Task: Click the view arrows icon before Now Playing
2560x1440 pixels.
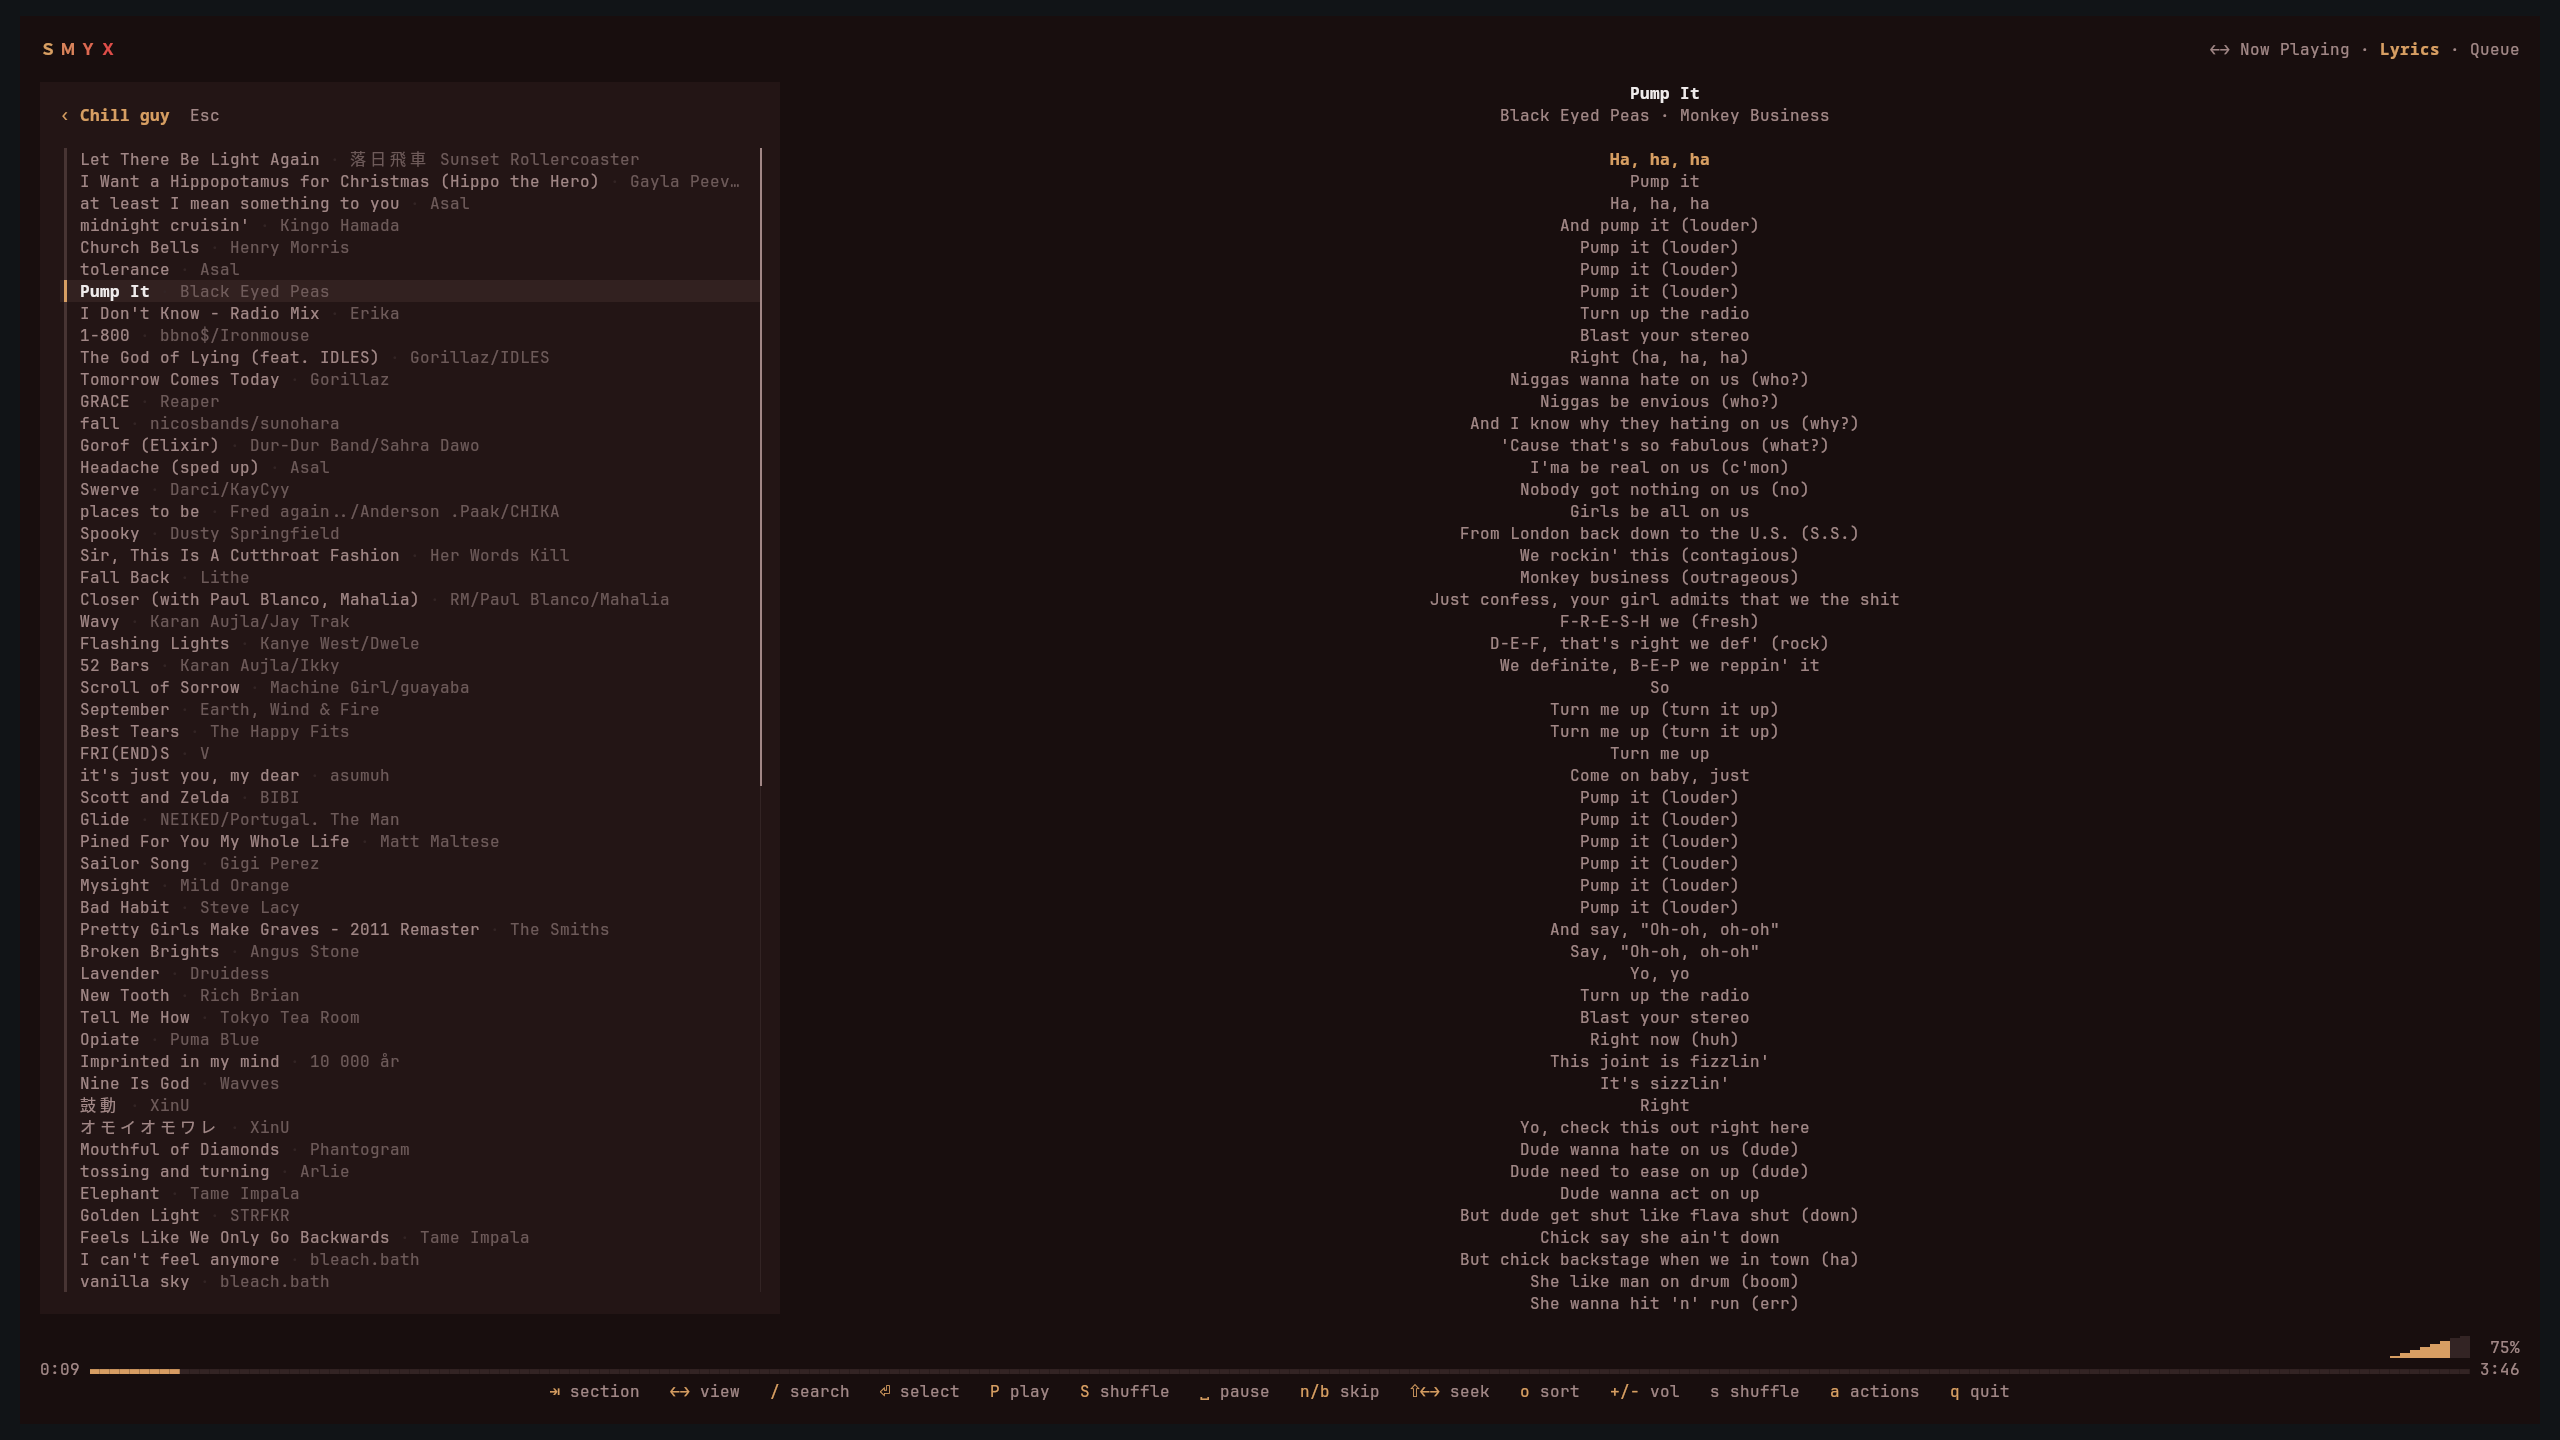Action: 2219,50
